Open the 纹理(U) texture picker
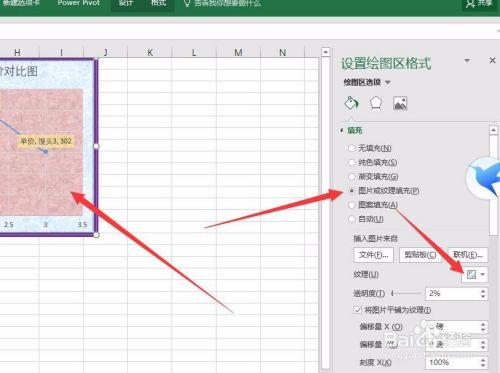 [x=475, y=274]
